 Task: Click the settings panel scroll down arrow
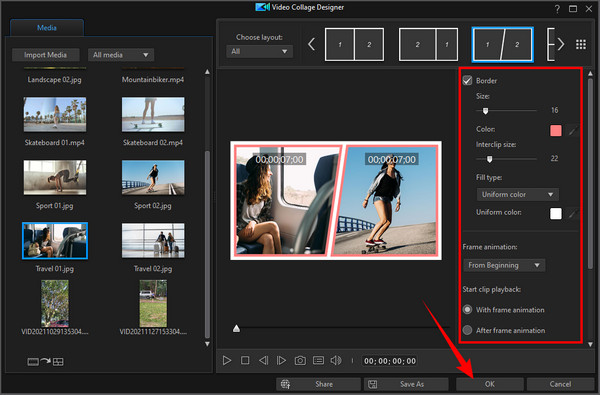590,344
